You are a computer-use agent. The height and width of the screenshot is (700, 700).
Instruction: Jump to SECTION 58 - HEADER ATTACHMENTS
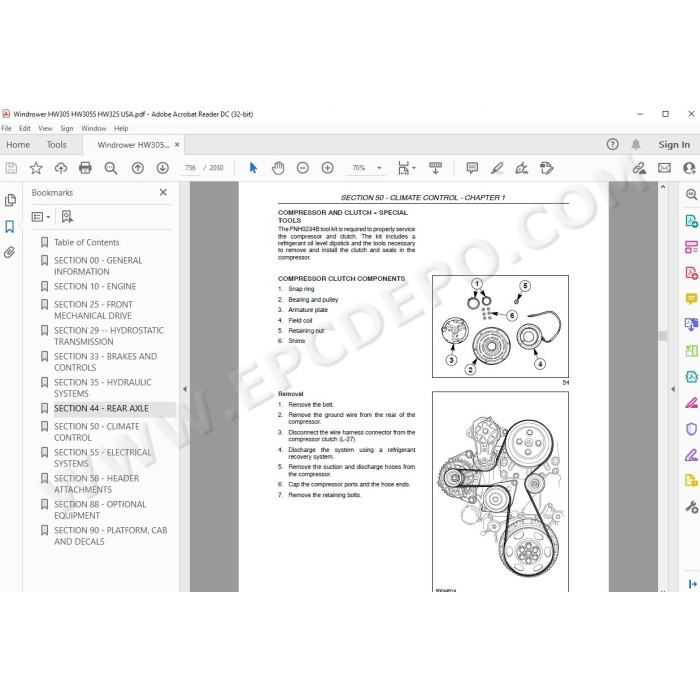coord(96,484)
